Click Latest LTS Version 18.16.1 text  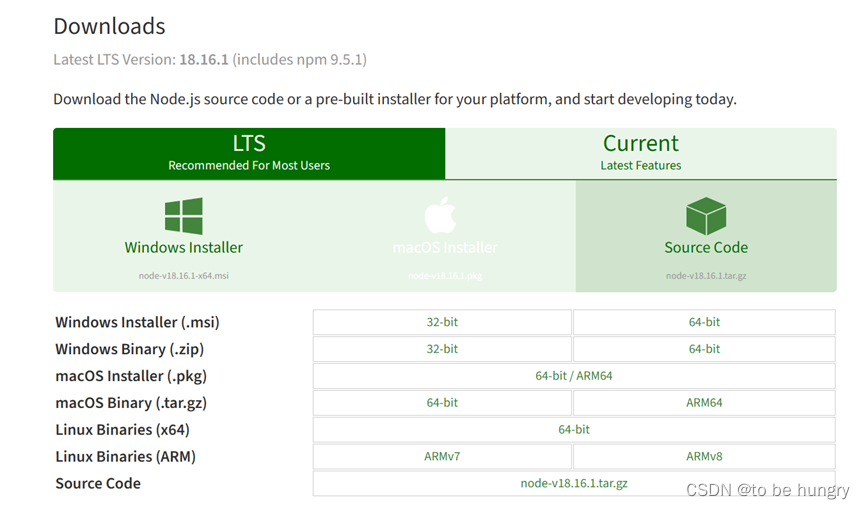[210, 60]
